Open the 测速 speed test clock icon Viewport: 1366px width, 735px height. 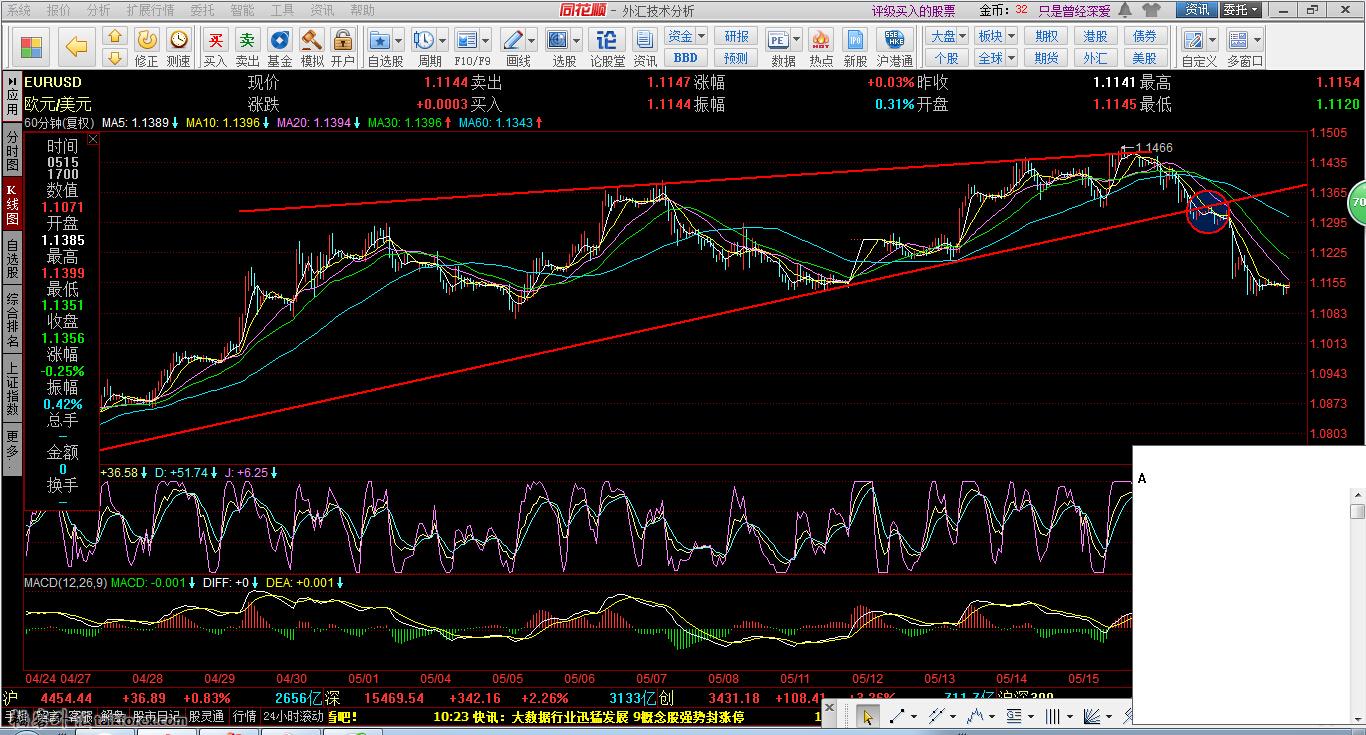(178, 40)
